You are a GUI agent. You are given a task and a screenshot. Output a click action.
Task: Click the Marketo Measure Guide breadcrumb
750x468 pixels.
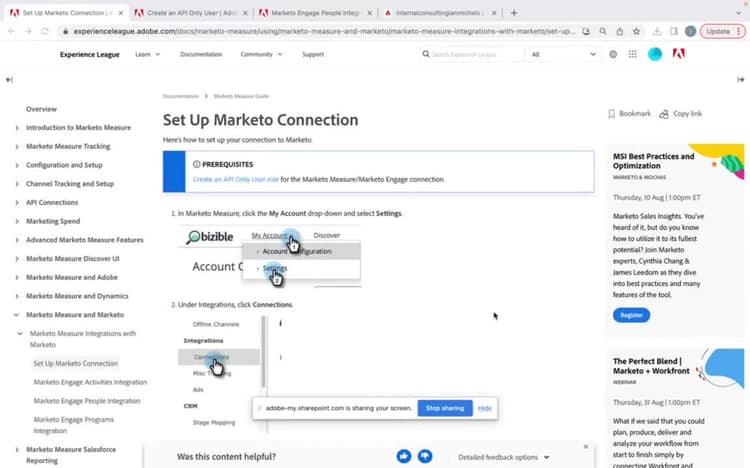[241, 96]
